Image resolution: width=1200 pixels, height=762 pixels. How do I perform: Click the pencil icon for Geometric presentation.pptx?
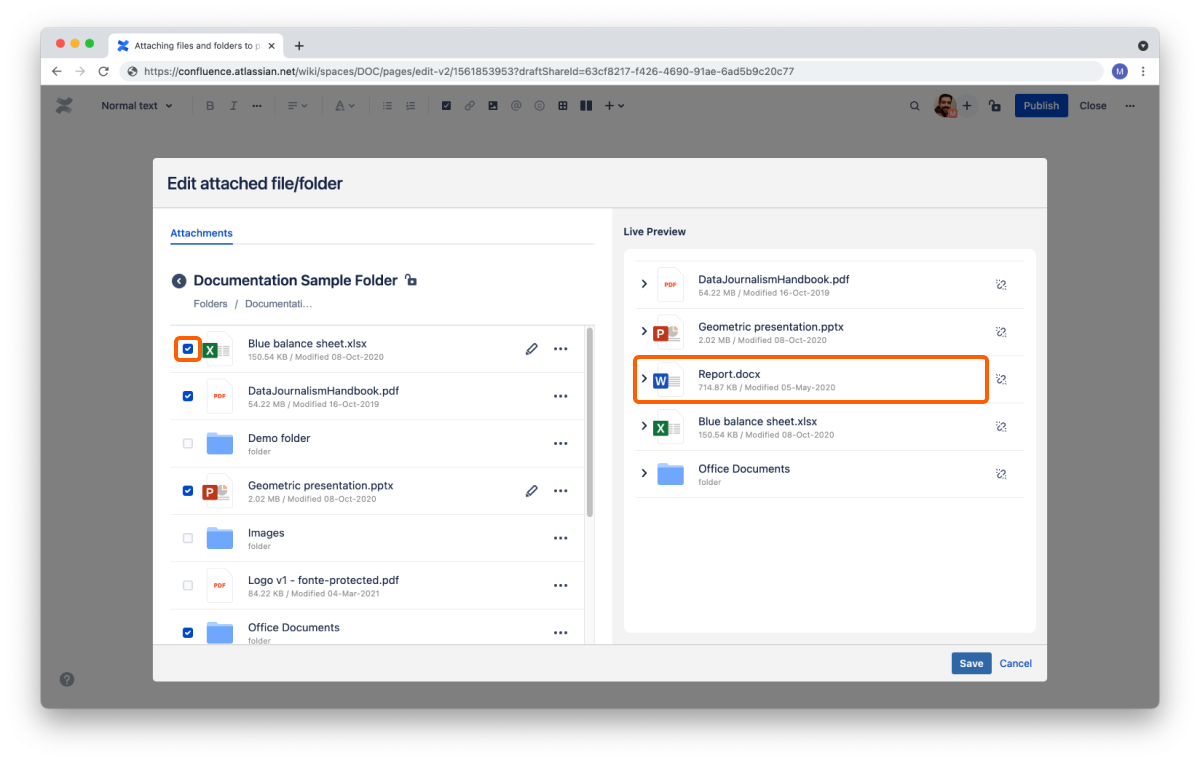click(x=531, y=491)
